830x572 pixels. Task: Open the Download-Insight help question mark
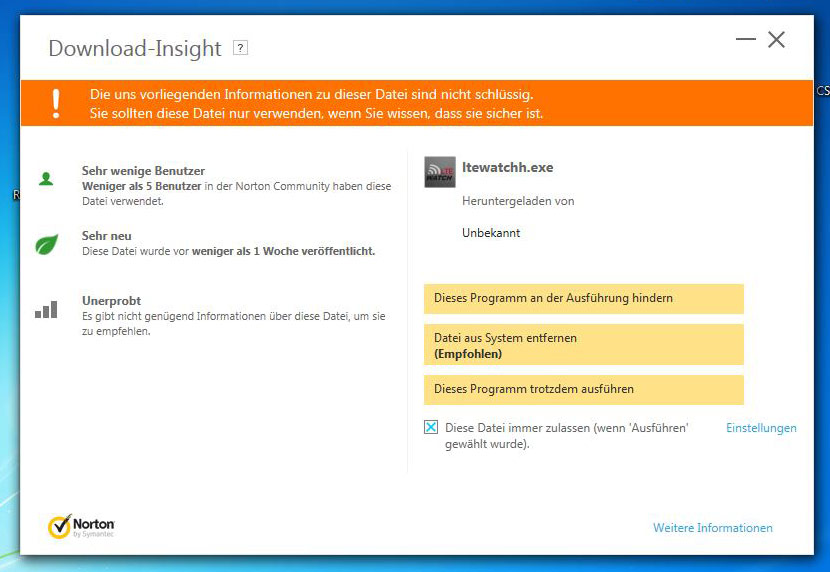pos(240,48)
